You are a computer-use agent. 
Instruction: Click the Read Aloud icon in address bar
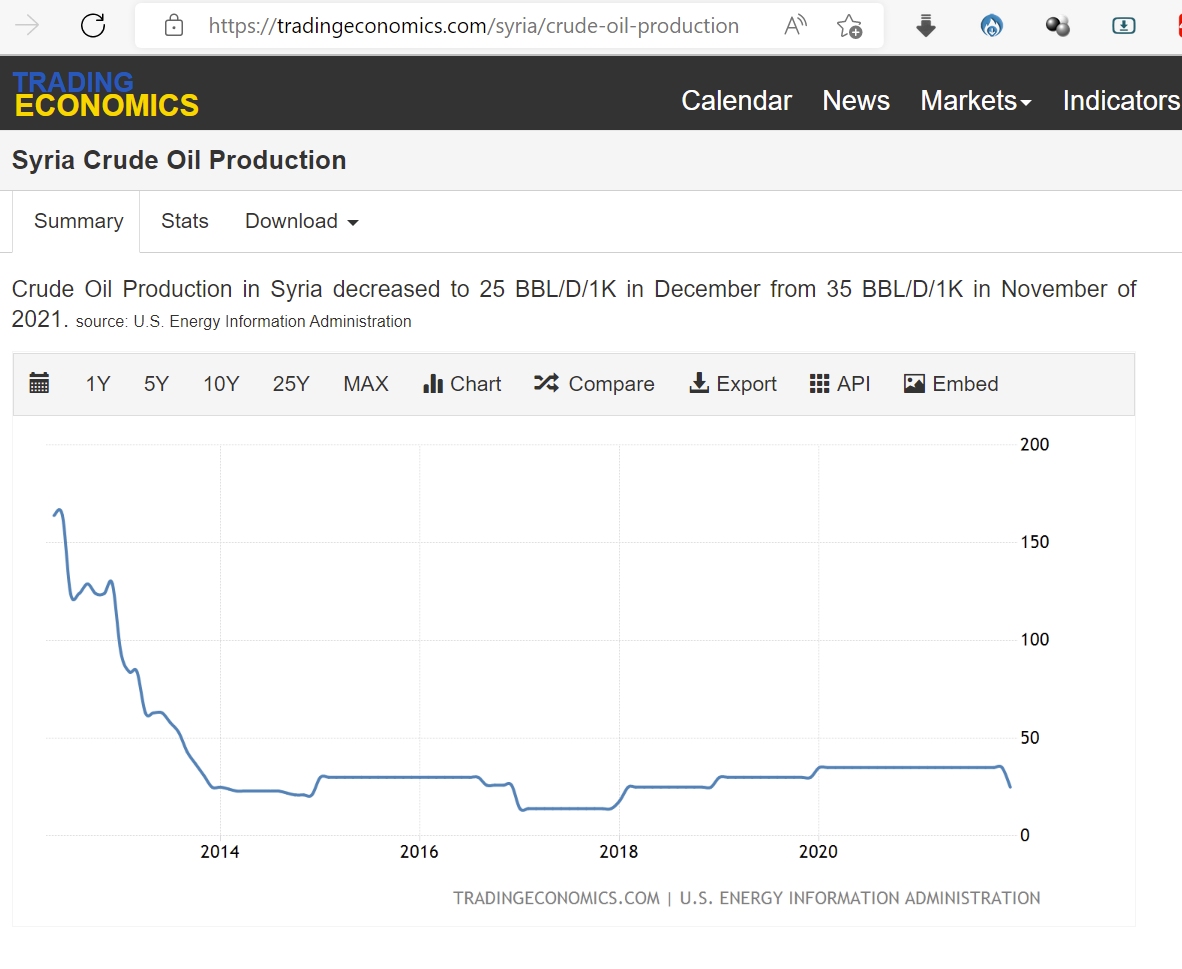click(x=795, y=26)
